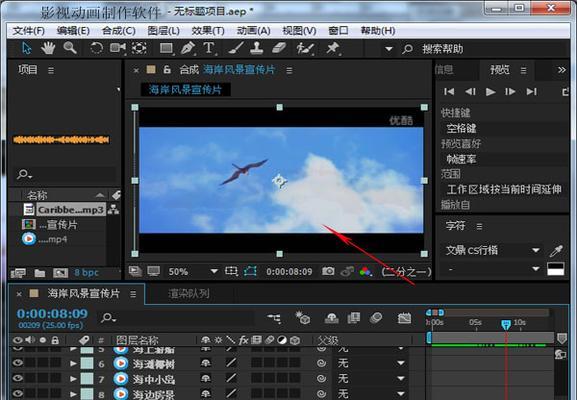Select the Puppet Pin tool
This screenshot has width=577, height=400.
(333, 48)
